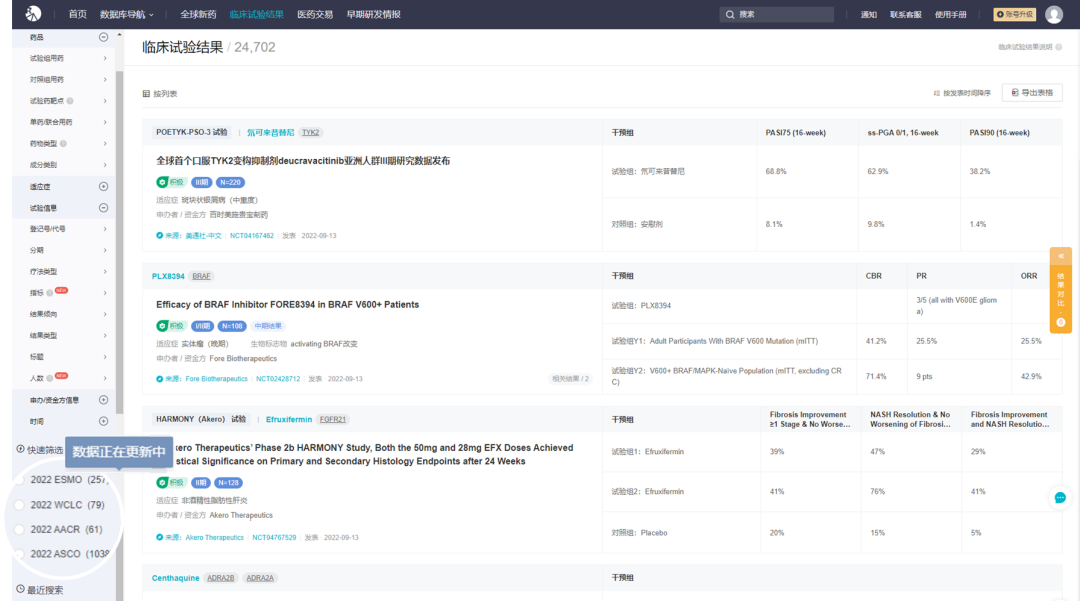Click the info icon next to 指标
Viewport: 1080px width, 601px height.
pyautogui.click(x=50, y=293)
